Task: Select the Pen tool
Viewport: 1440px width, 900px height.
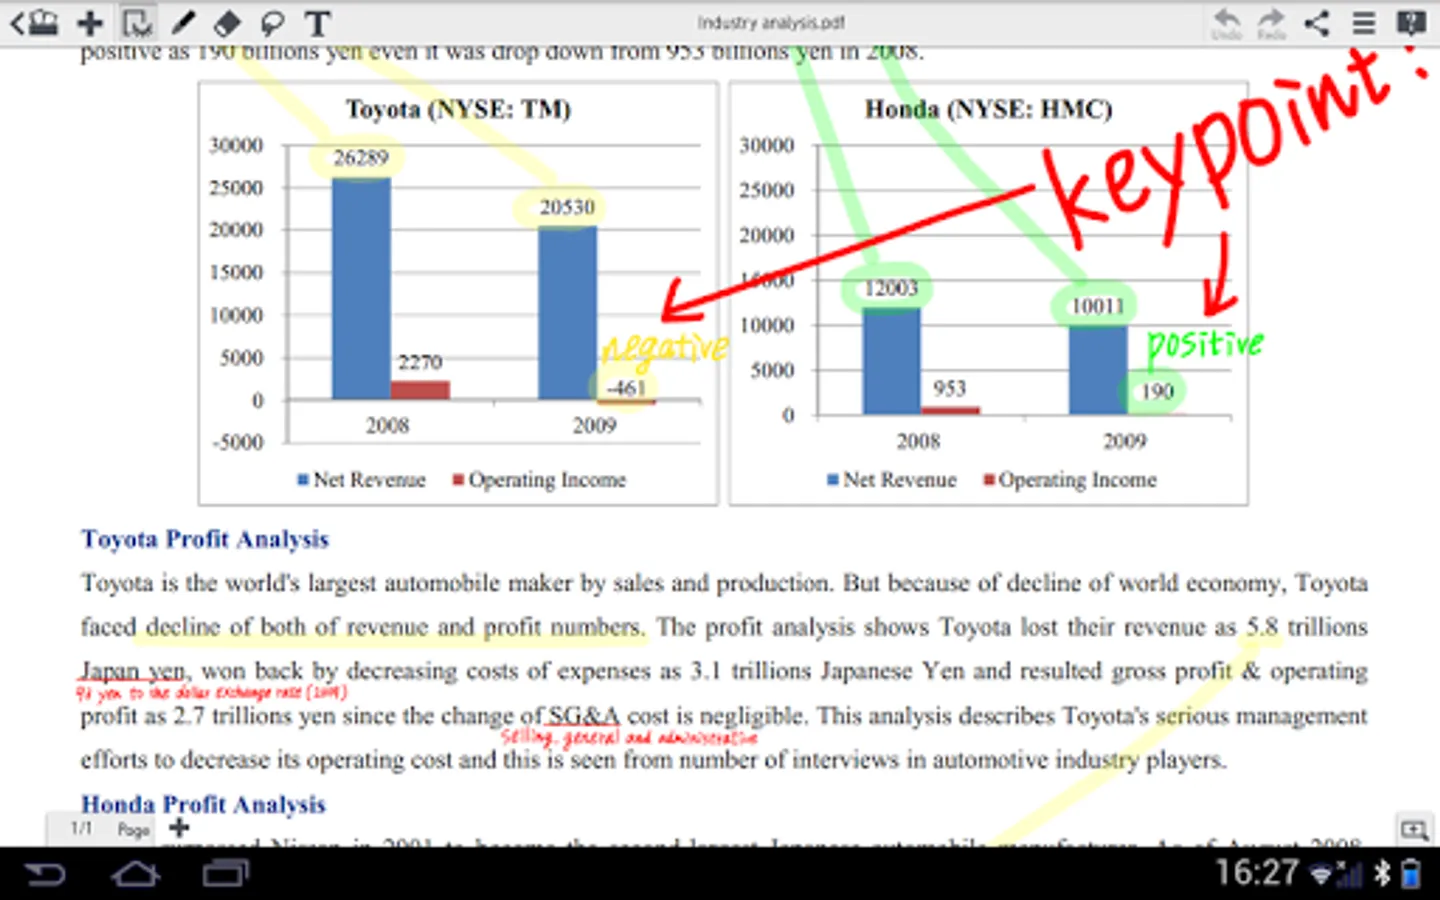Action: pyautogui.click(x=183, y=22)
